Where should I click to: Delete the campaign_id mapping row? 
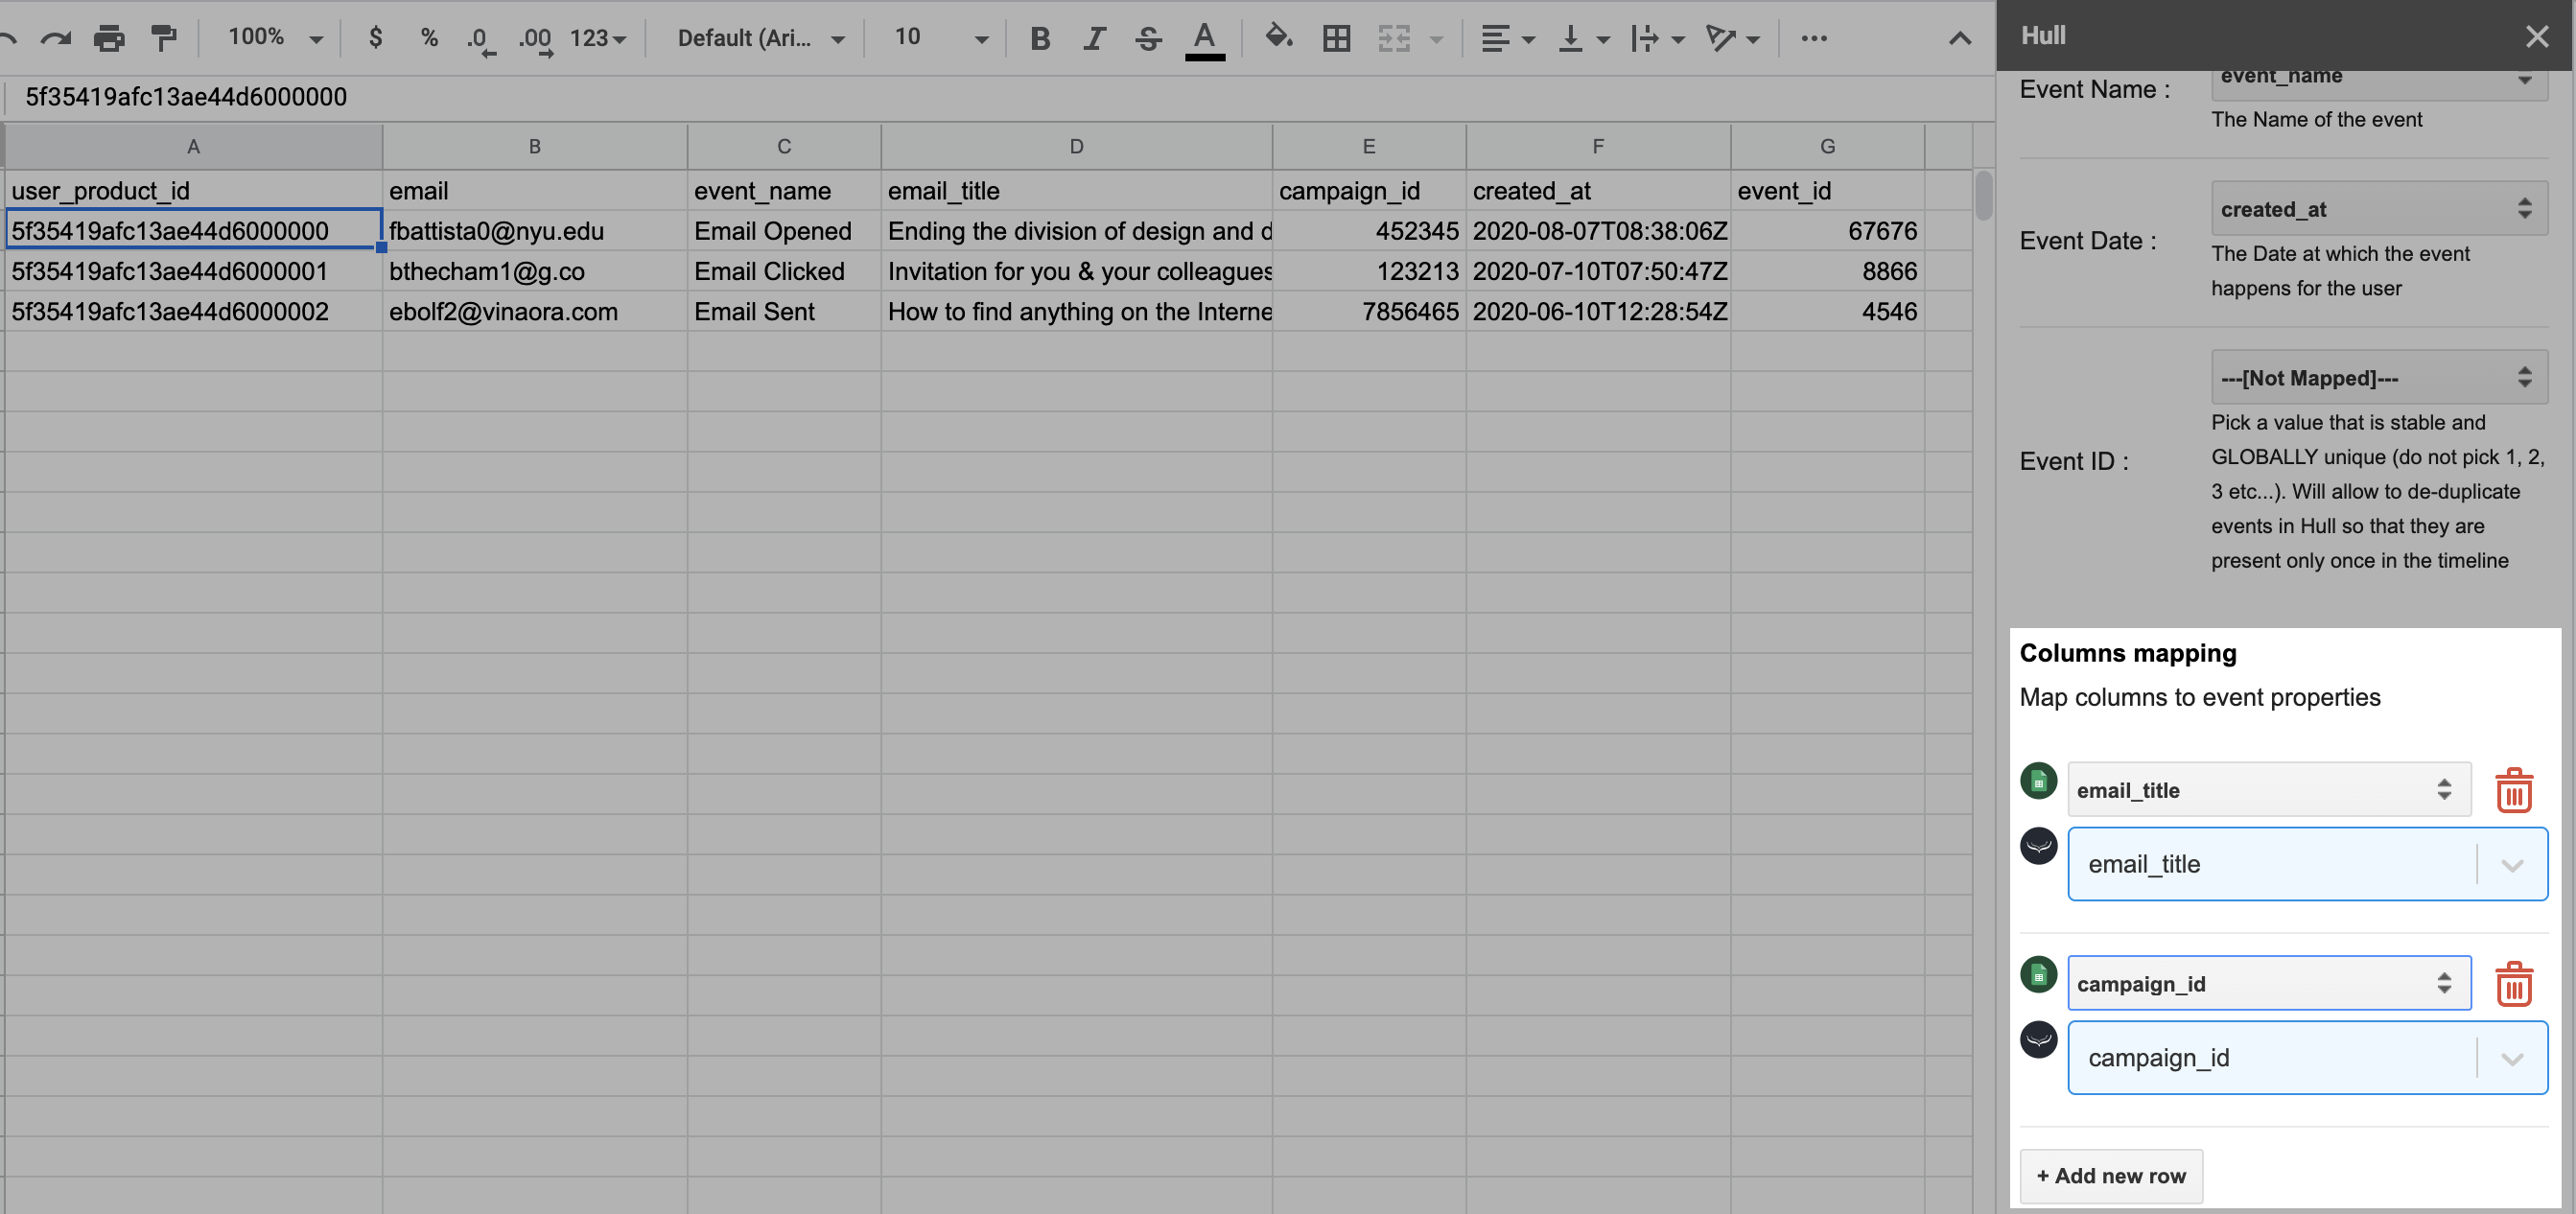point(2512,984)
